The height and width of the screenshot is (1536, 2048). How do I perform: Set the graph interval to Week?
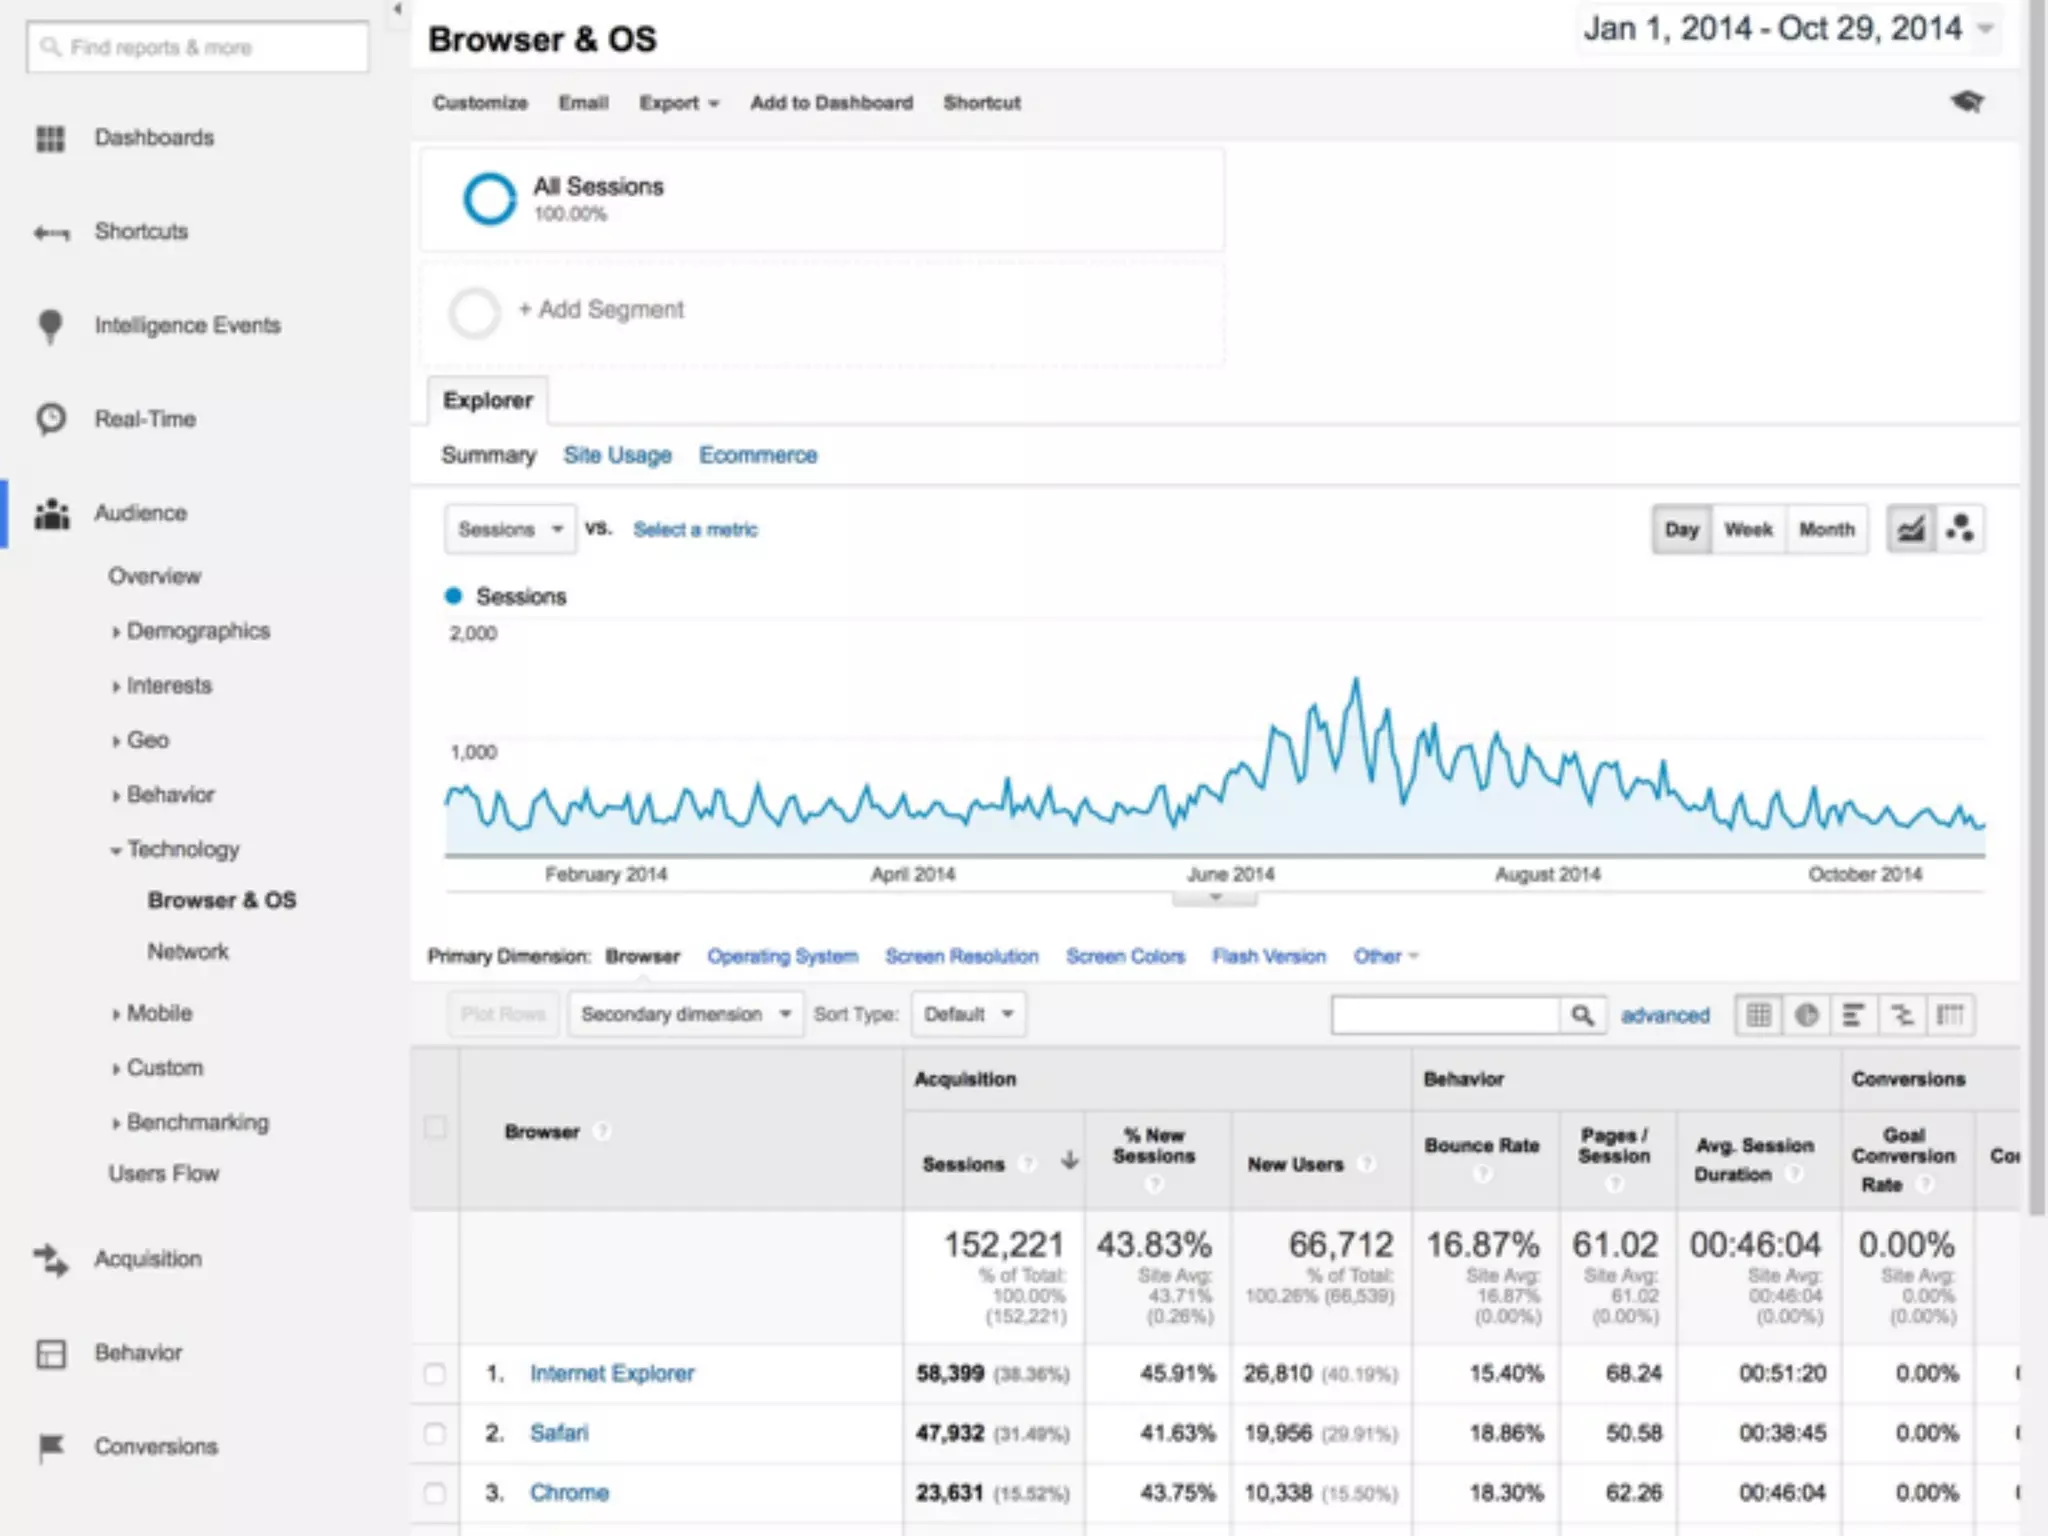(x=1748, y=529)
